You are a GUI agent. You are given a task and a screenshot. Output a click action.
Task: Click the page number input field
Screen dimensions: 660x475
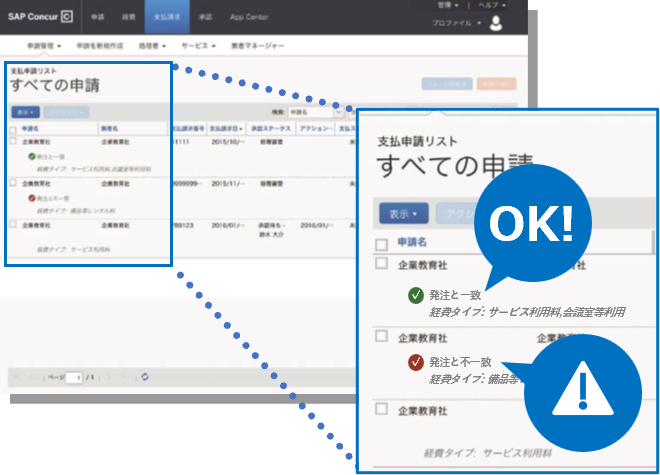point(73,378)
